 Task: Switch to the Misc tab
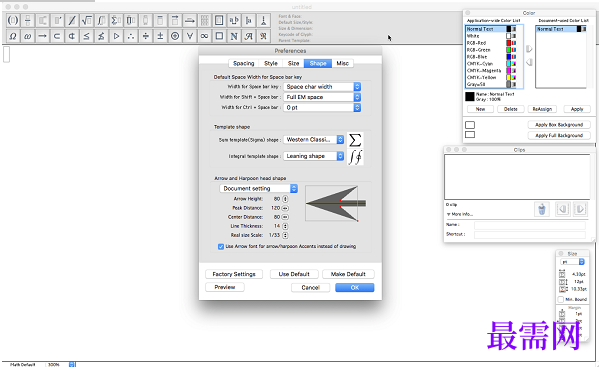point(343,63)
